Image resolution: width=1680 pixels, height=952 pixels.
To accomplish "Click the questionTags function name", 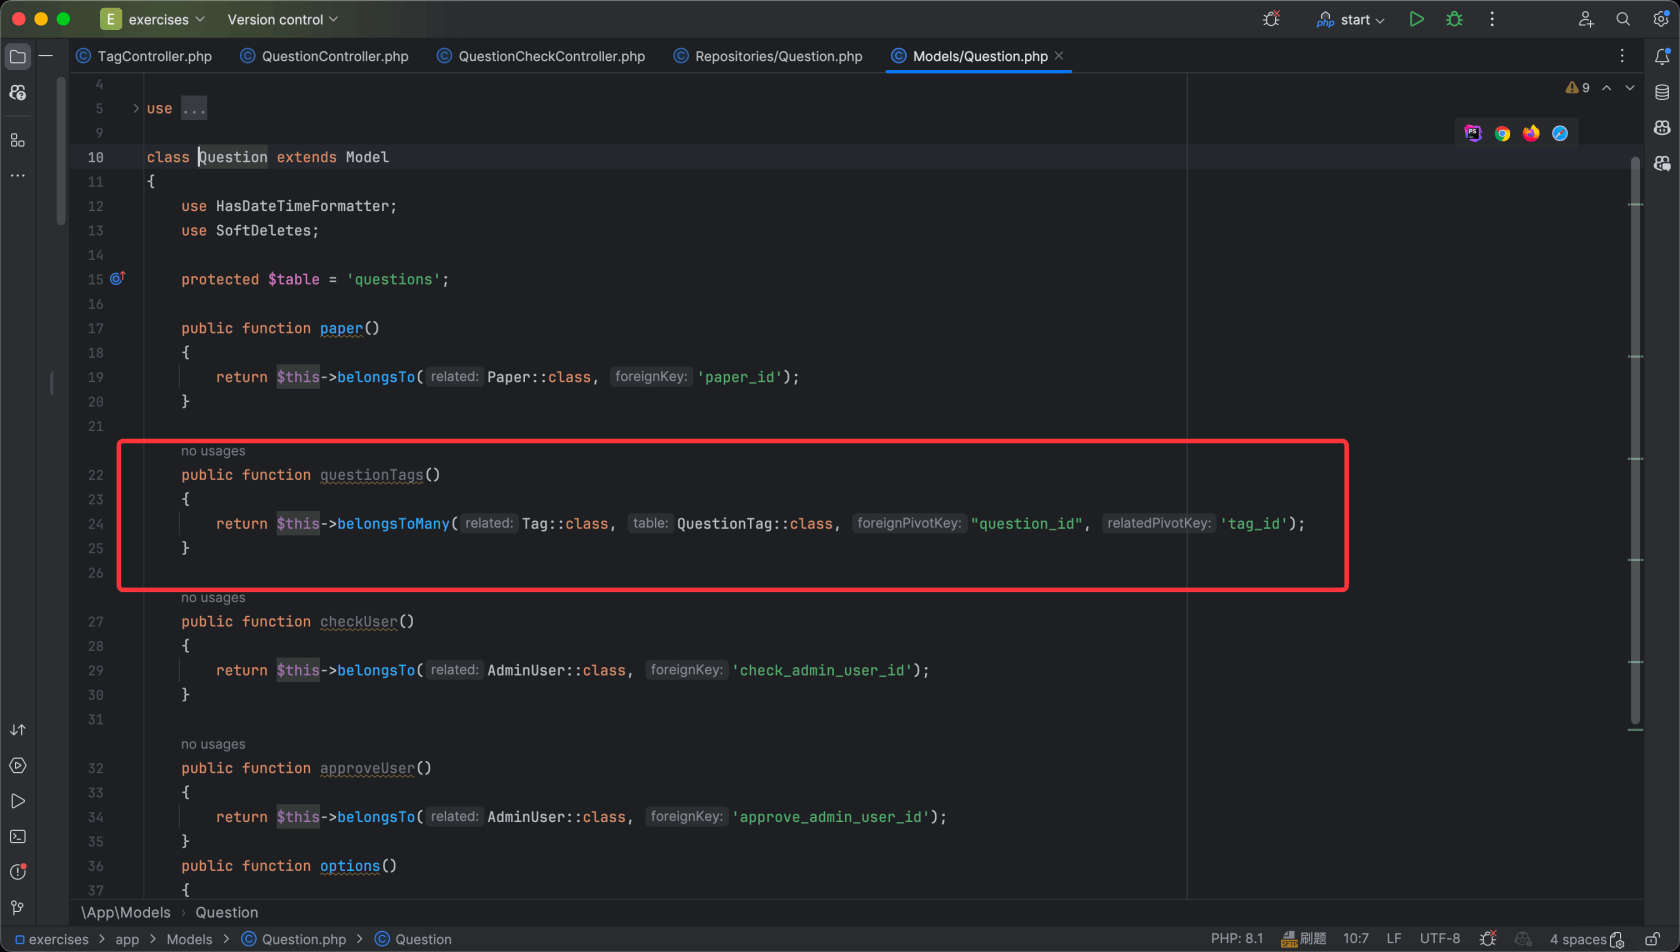I will [372, 475].
